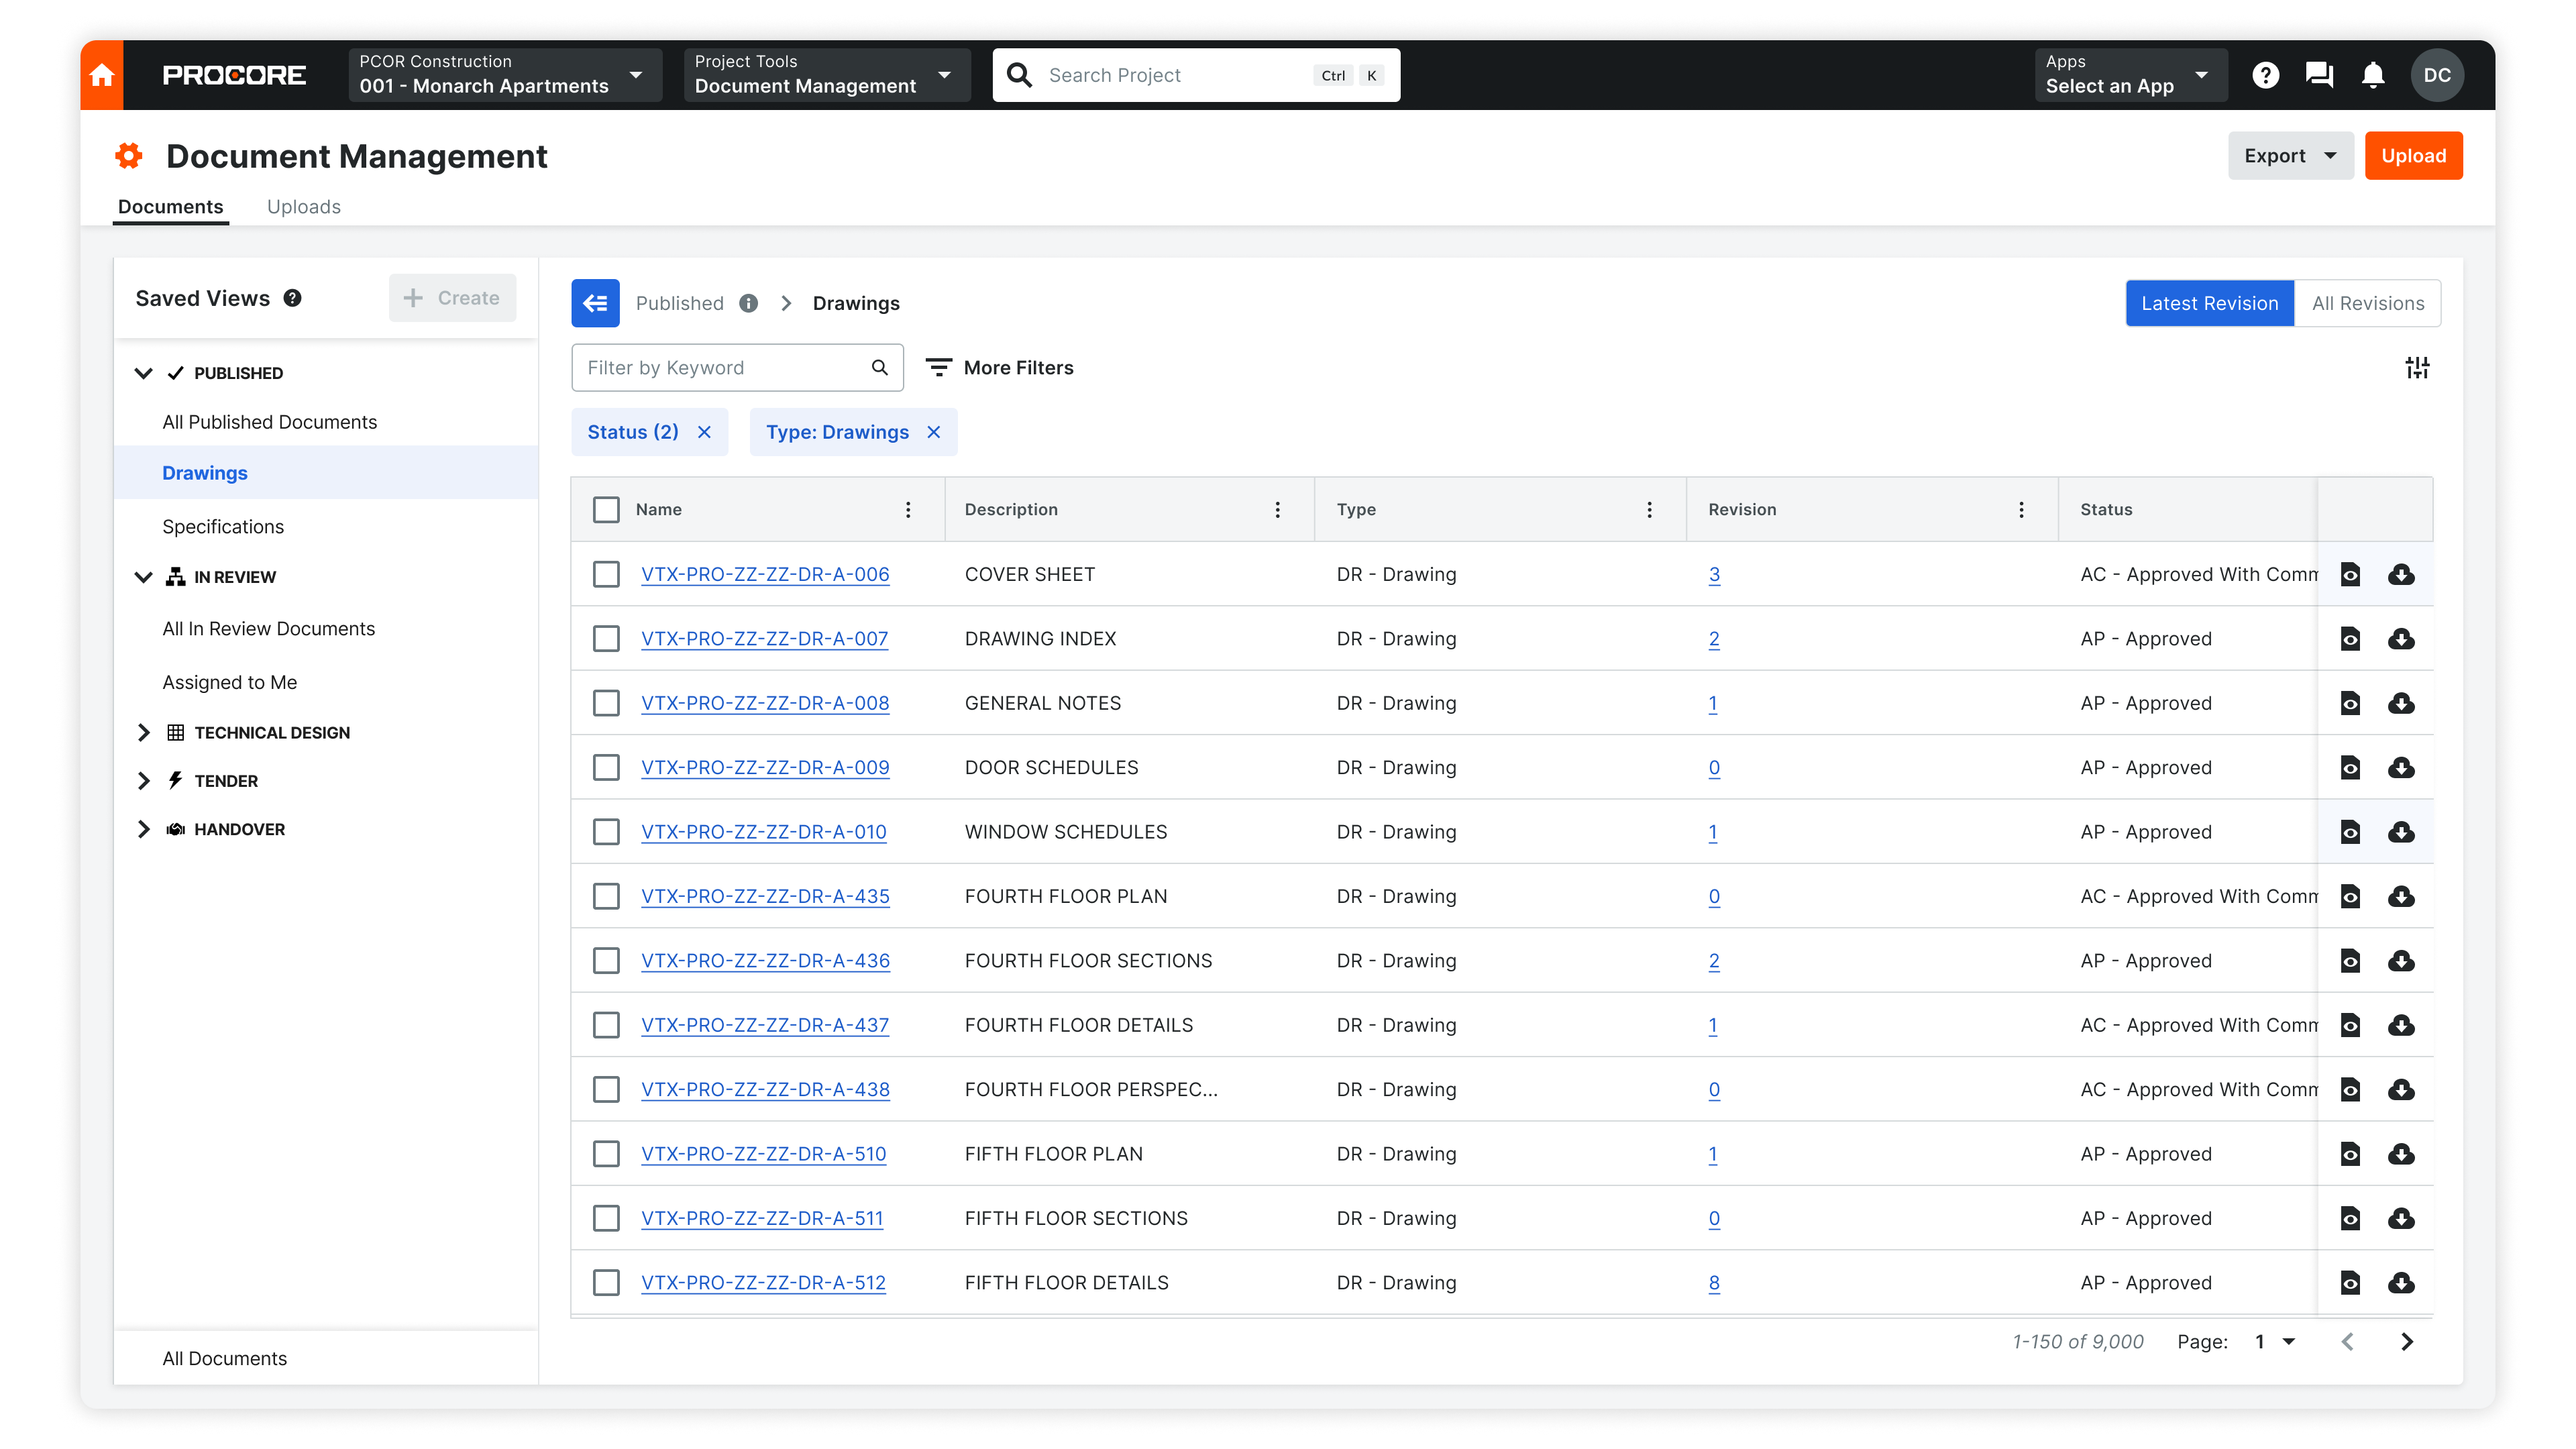
Task: Switch to the Uploads tab
Action: (x=303, y=207)
